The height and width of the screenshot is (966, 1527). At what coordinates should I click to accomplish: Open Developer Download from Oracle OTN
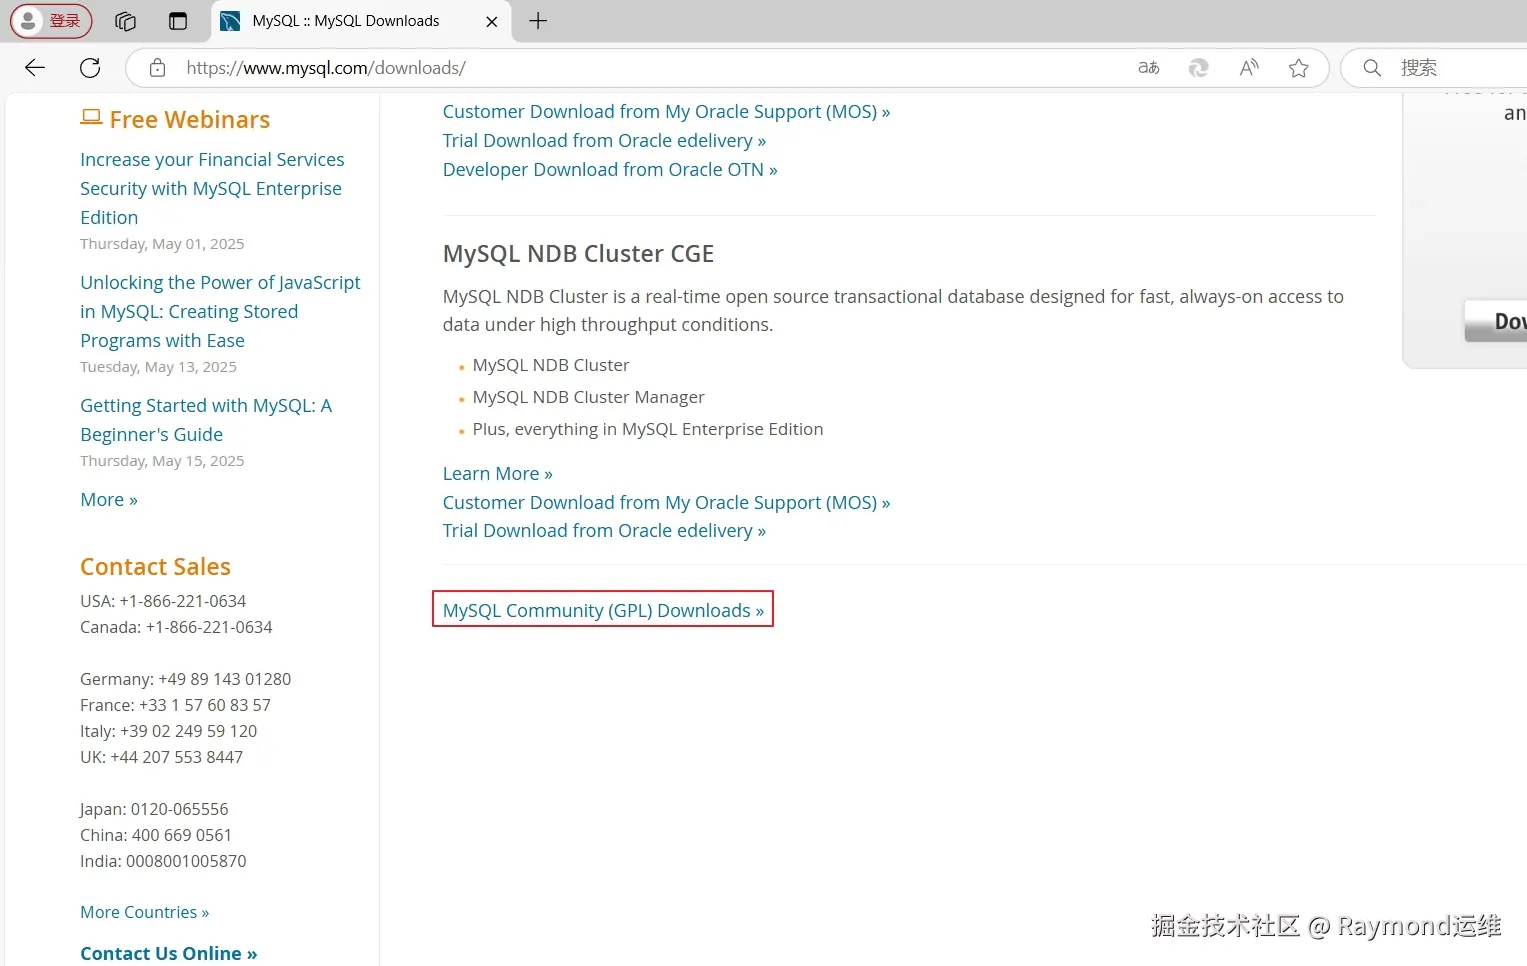(x=610, y=170)
